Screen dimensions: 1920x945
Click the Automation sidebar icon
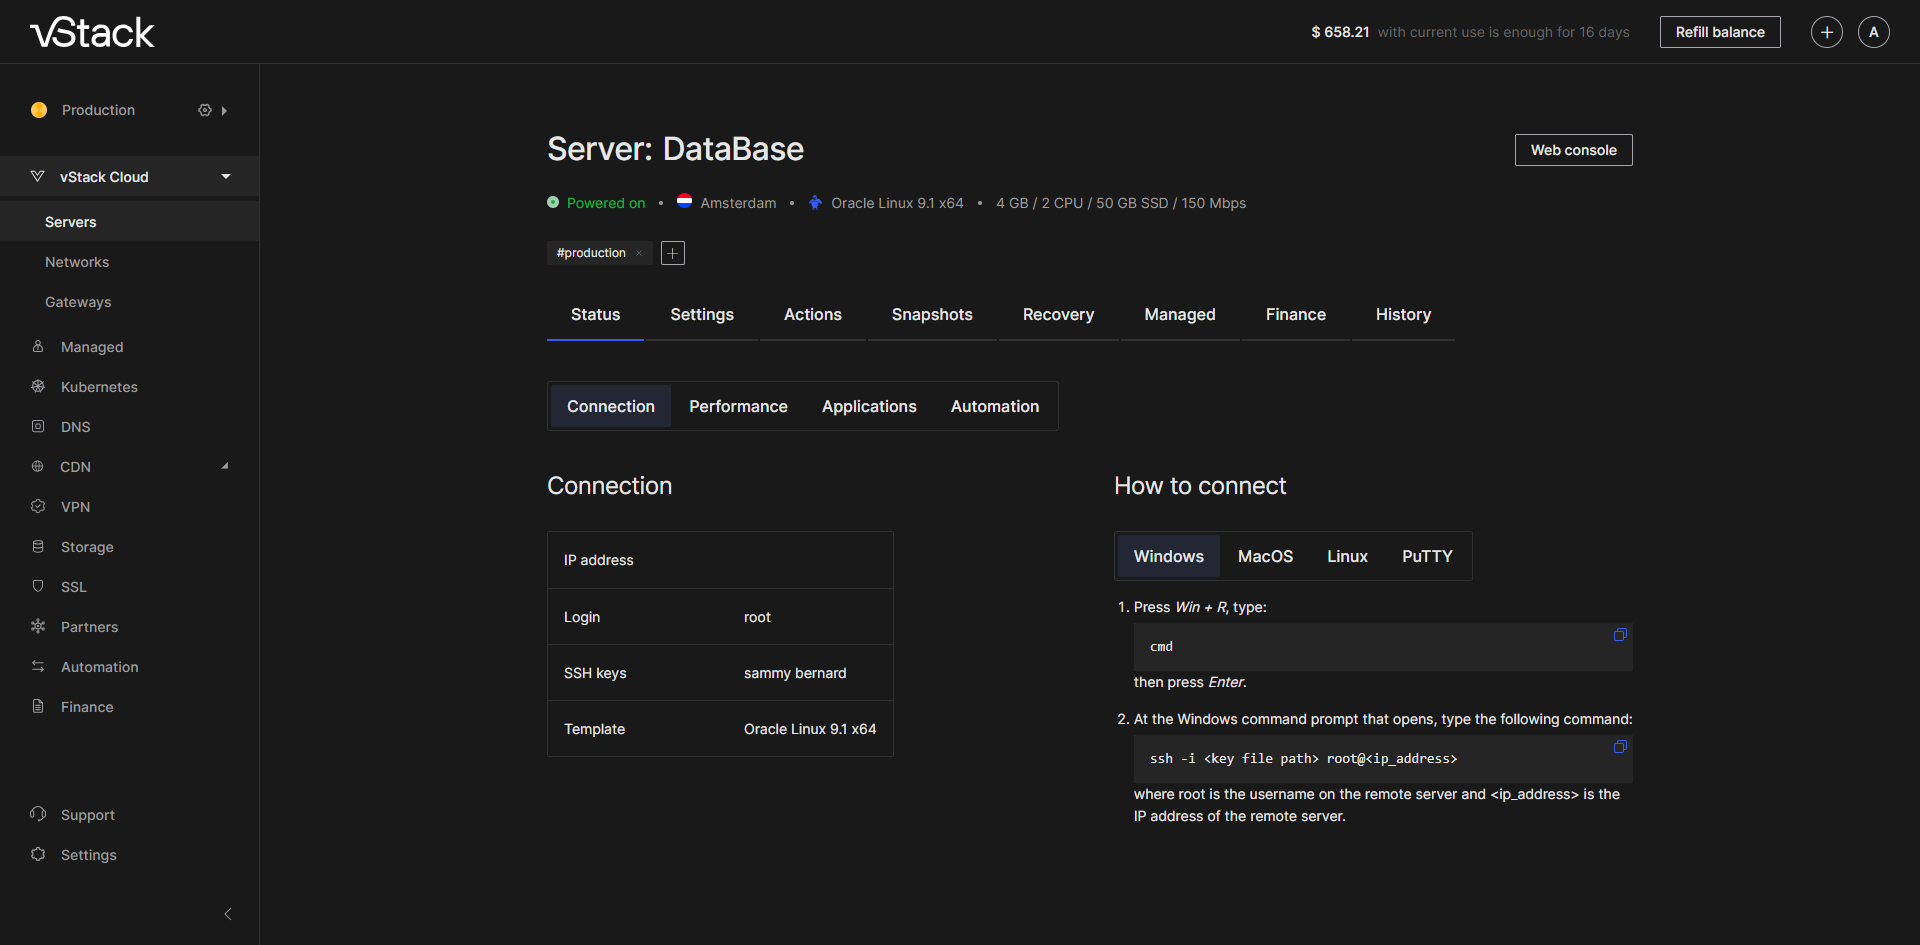(38, 666)
